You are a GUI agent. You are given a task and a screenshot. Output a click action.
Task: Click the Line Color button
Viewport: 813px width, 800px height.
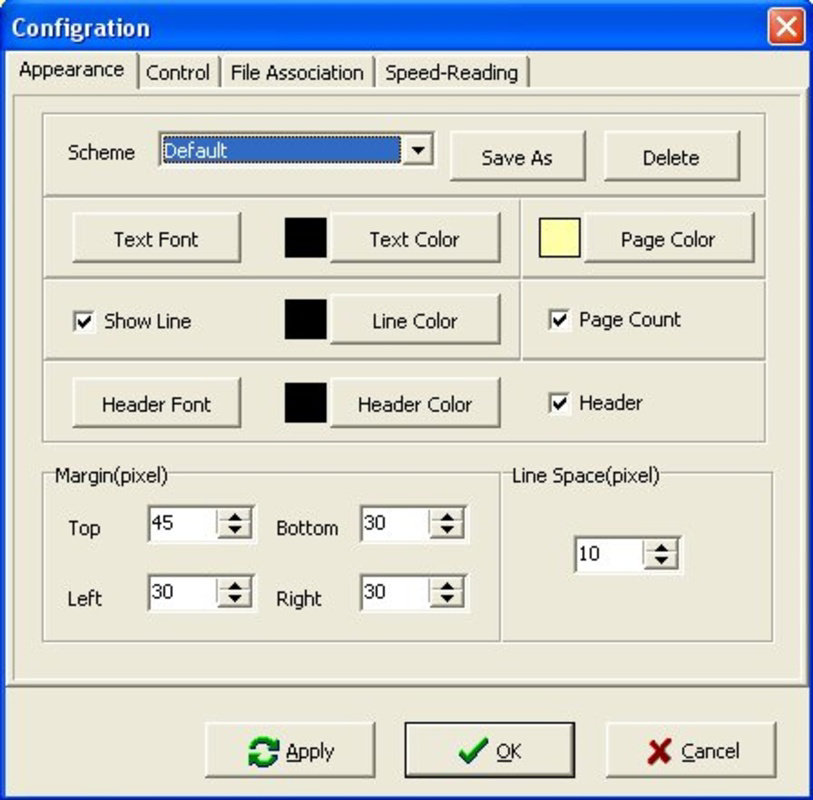point(415,320)
